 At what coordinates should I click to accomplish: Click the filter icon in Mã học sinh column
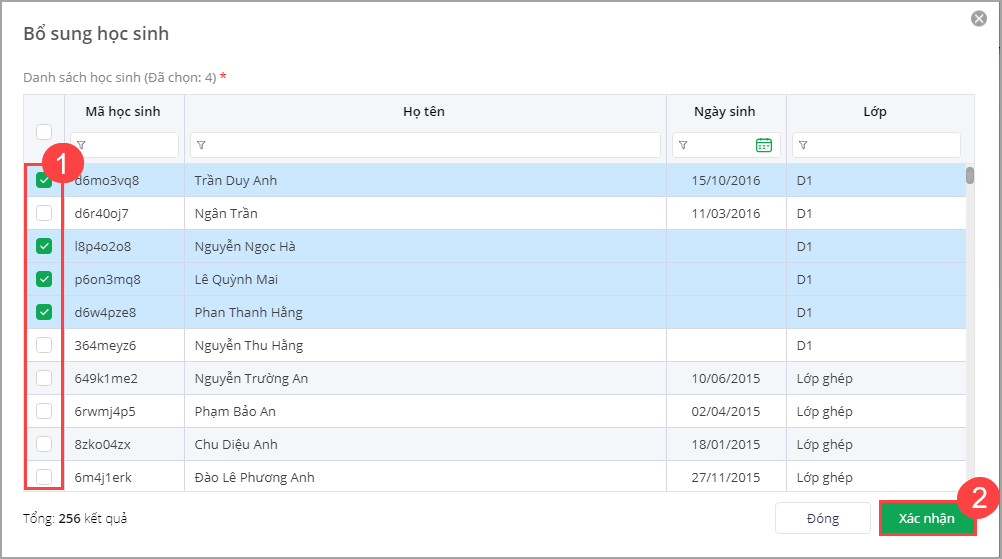coord(81,145)
